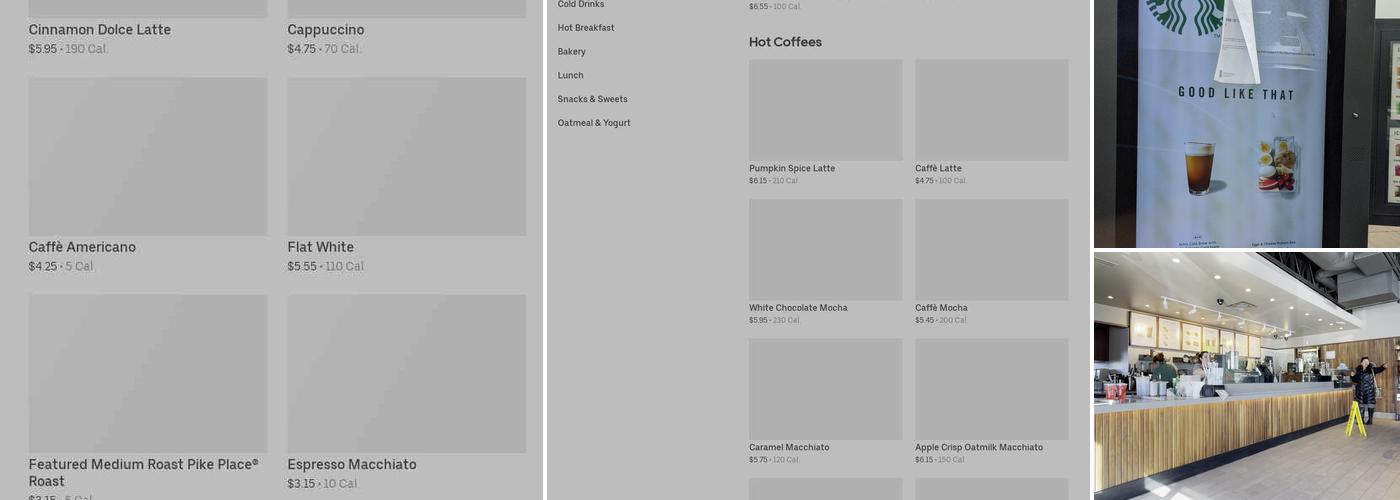The height and width of the screenshot is (500, 1400).
Task: Click Hot Coffees section heading
Action: point(785,42)
